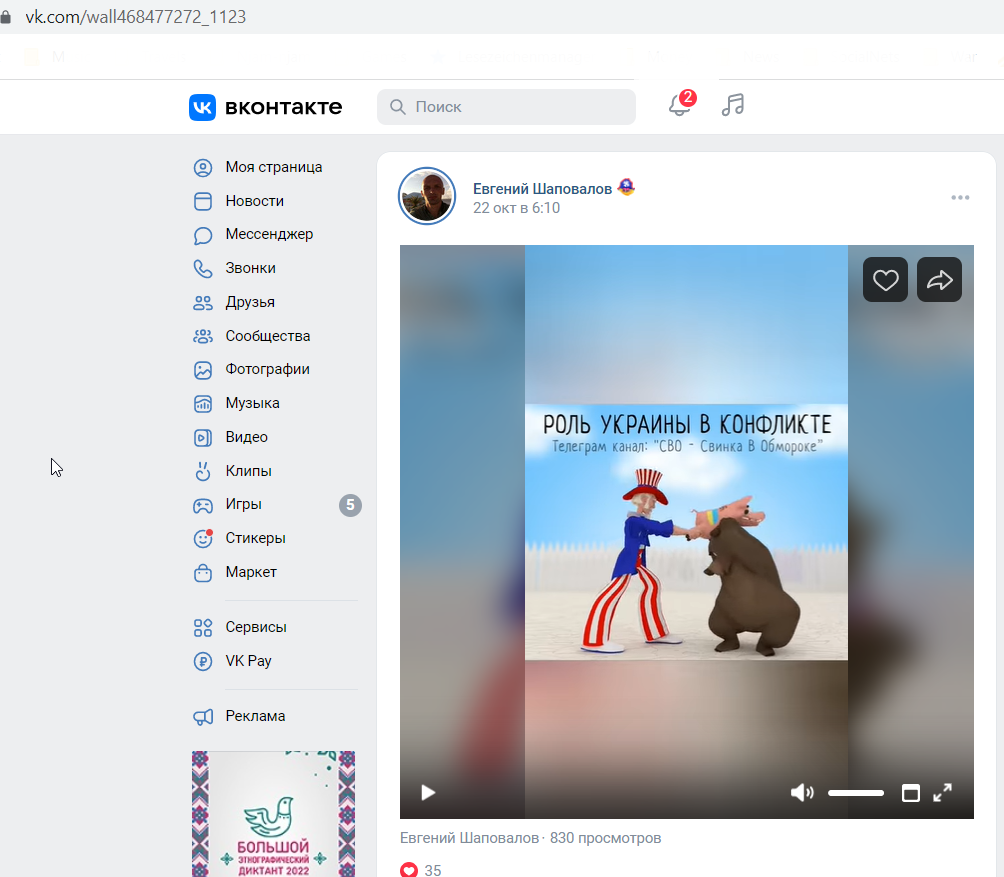Mute the video with speaker icon

802,793
